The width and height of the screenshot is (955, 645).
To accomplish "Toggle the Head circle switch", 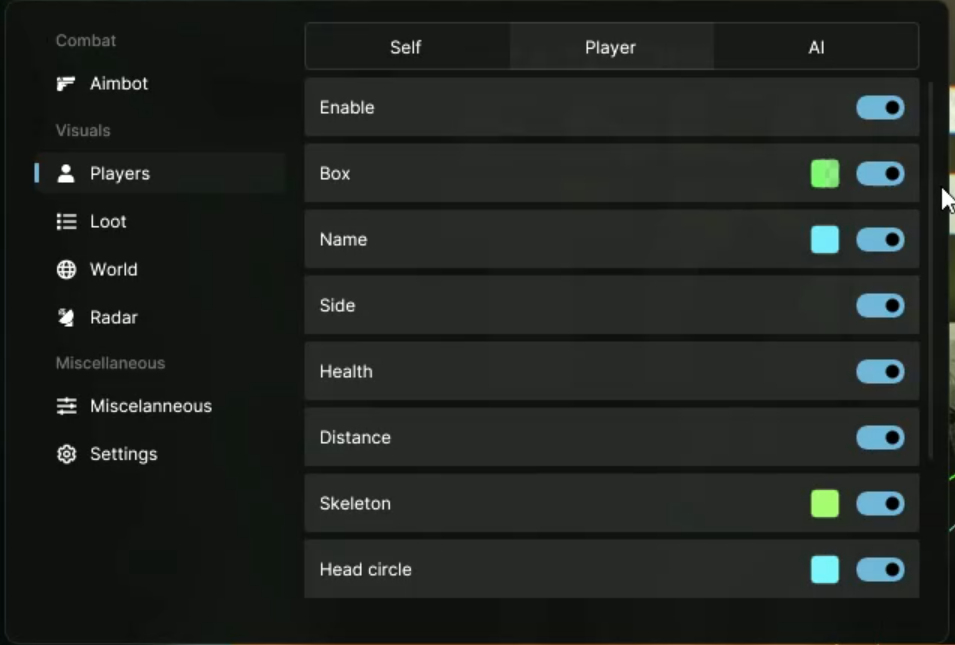I will coord(880,570).
